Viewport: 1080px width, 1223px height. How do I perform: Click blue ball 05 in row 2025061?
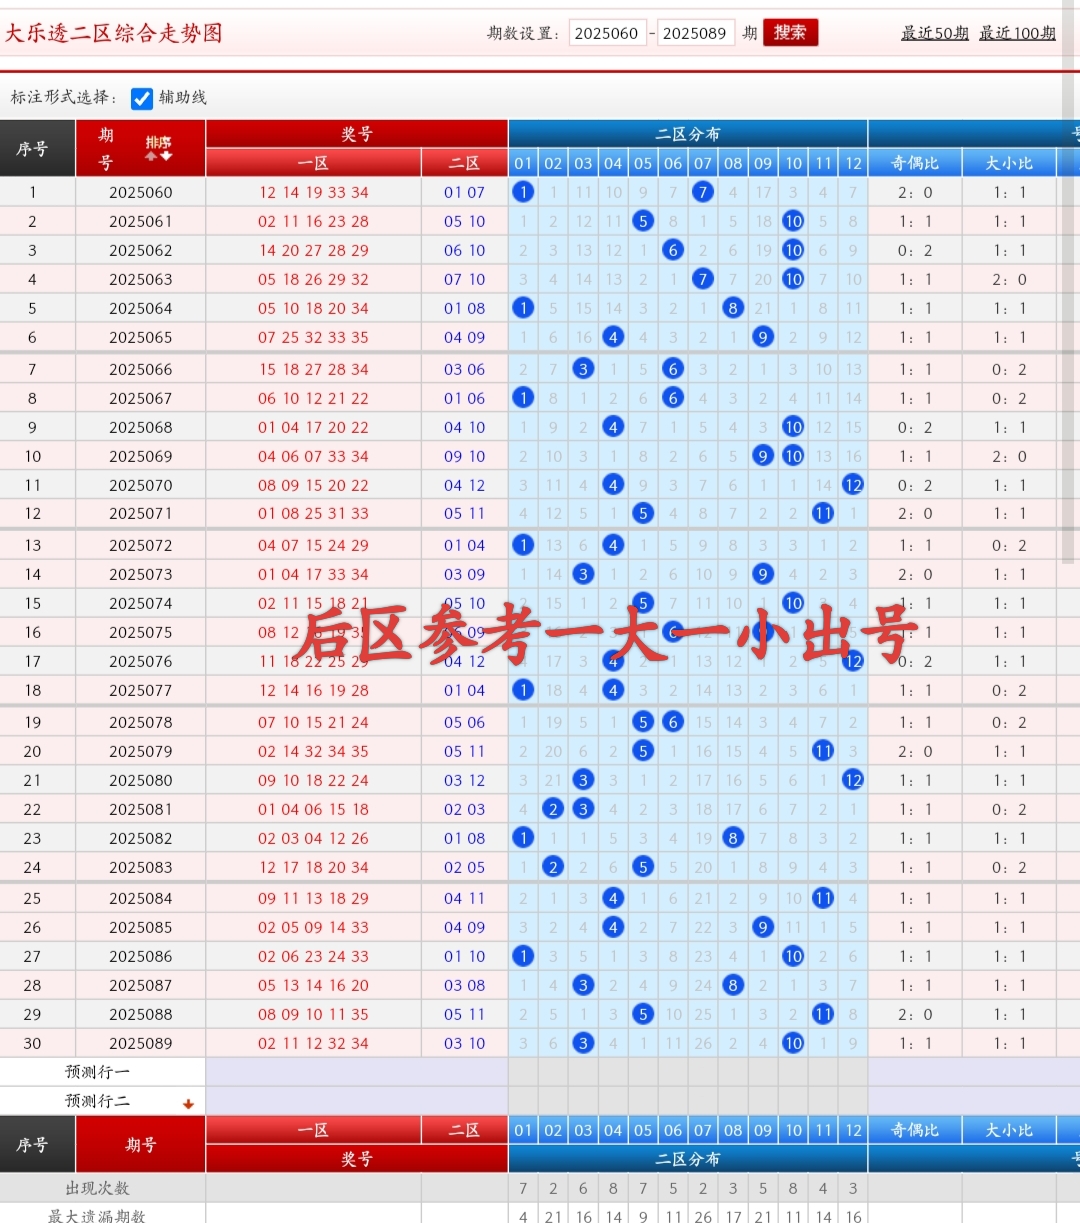click(x=643, y=221)
